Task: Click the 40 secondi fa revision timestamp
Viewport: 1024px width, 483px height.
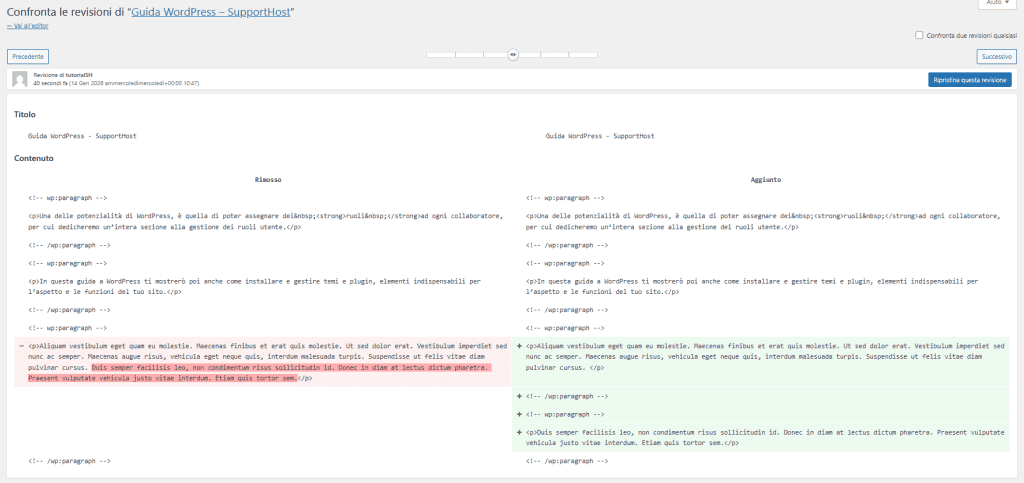Action: click(x=116, y=83)
